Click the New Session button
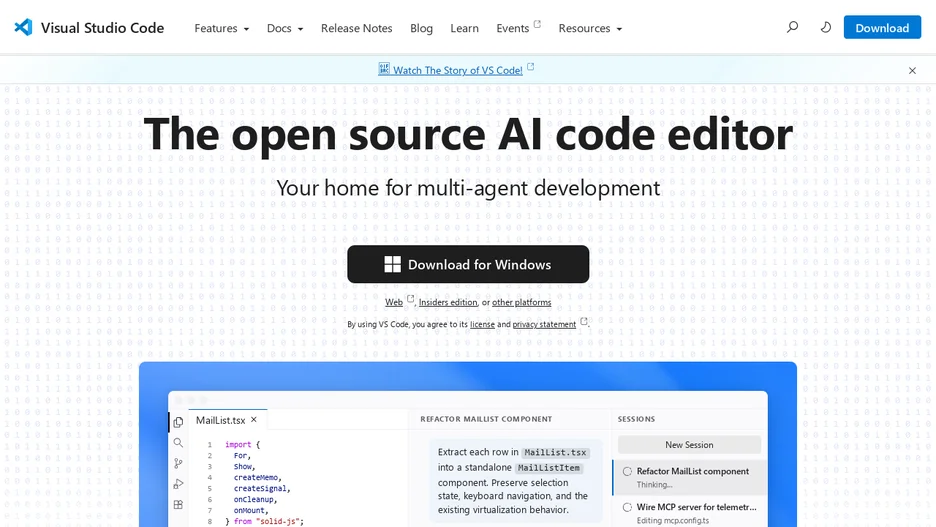Image resolution: width=936 pixels, height=527 pixels. pos(689,445)
